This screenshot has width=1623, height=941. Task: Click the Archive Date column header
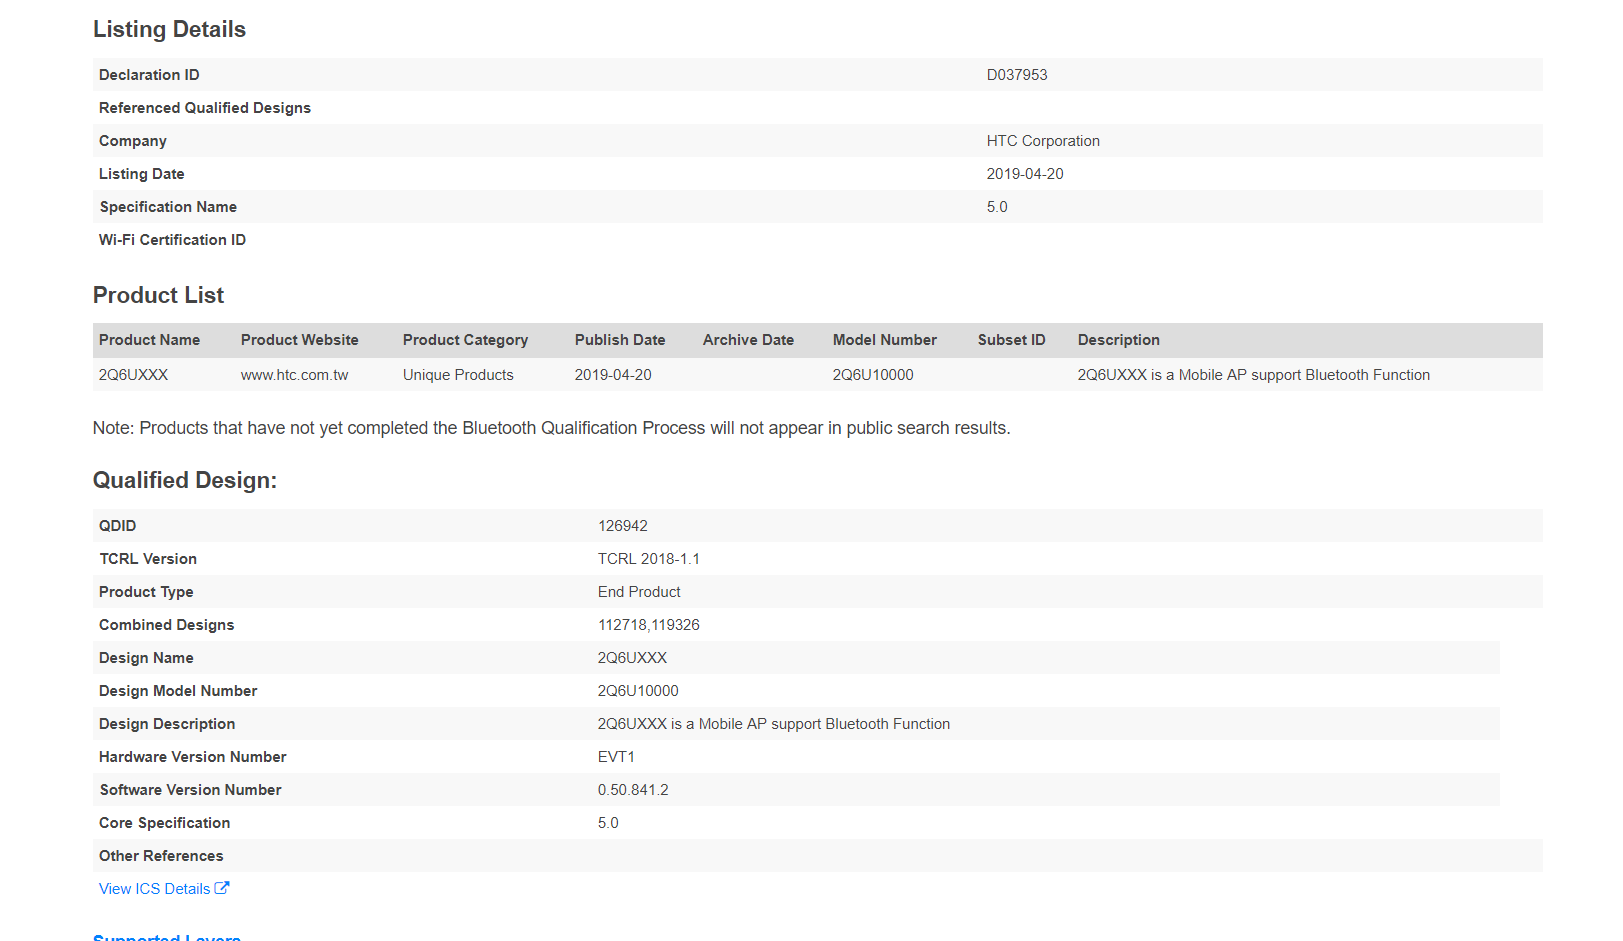point(748,340)
